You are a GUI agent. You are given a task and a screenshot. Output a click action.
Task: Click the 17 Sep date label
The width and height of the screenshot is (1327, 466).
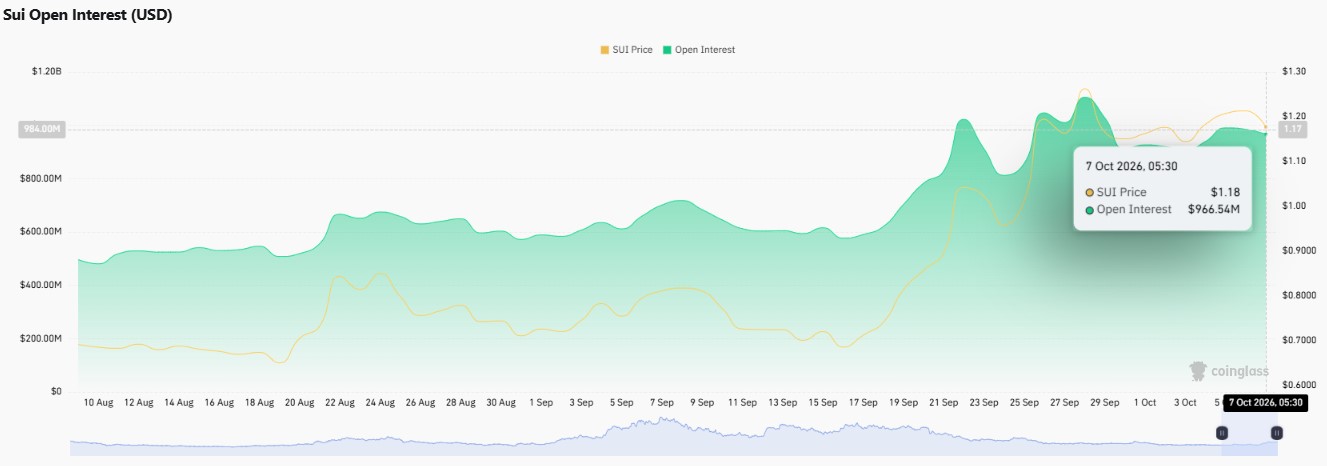(863, 403)
